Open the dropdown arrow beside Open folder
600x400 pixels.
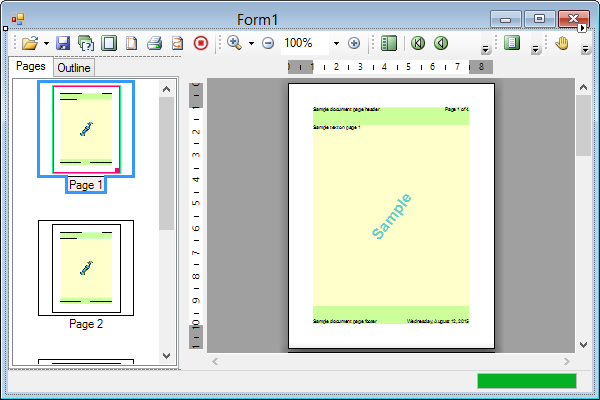point(46,44)
